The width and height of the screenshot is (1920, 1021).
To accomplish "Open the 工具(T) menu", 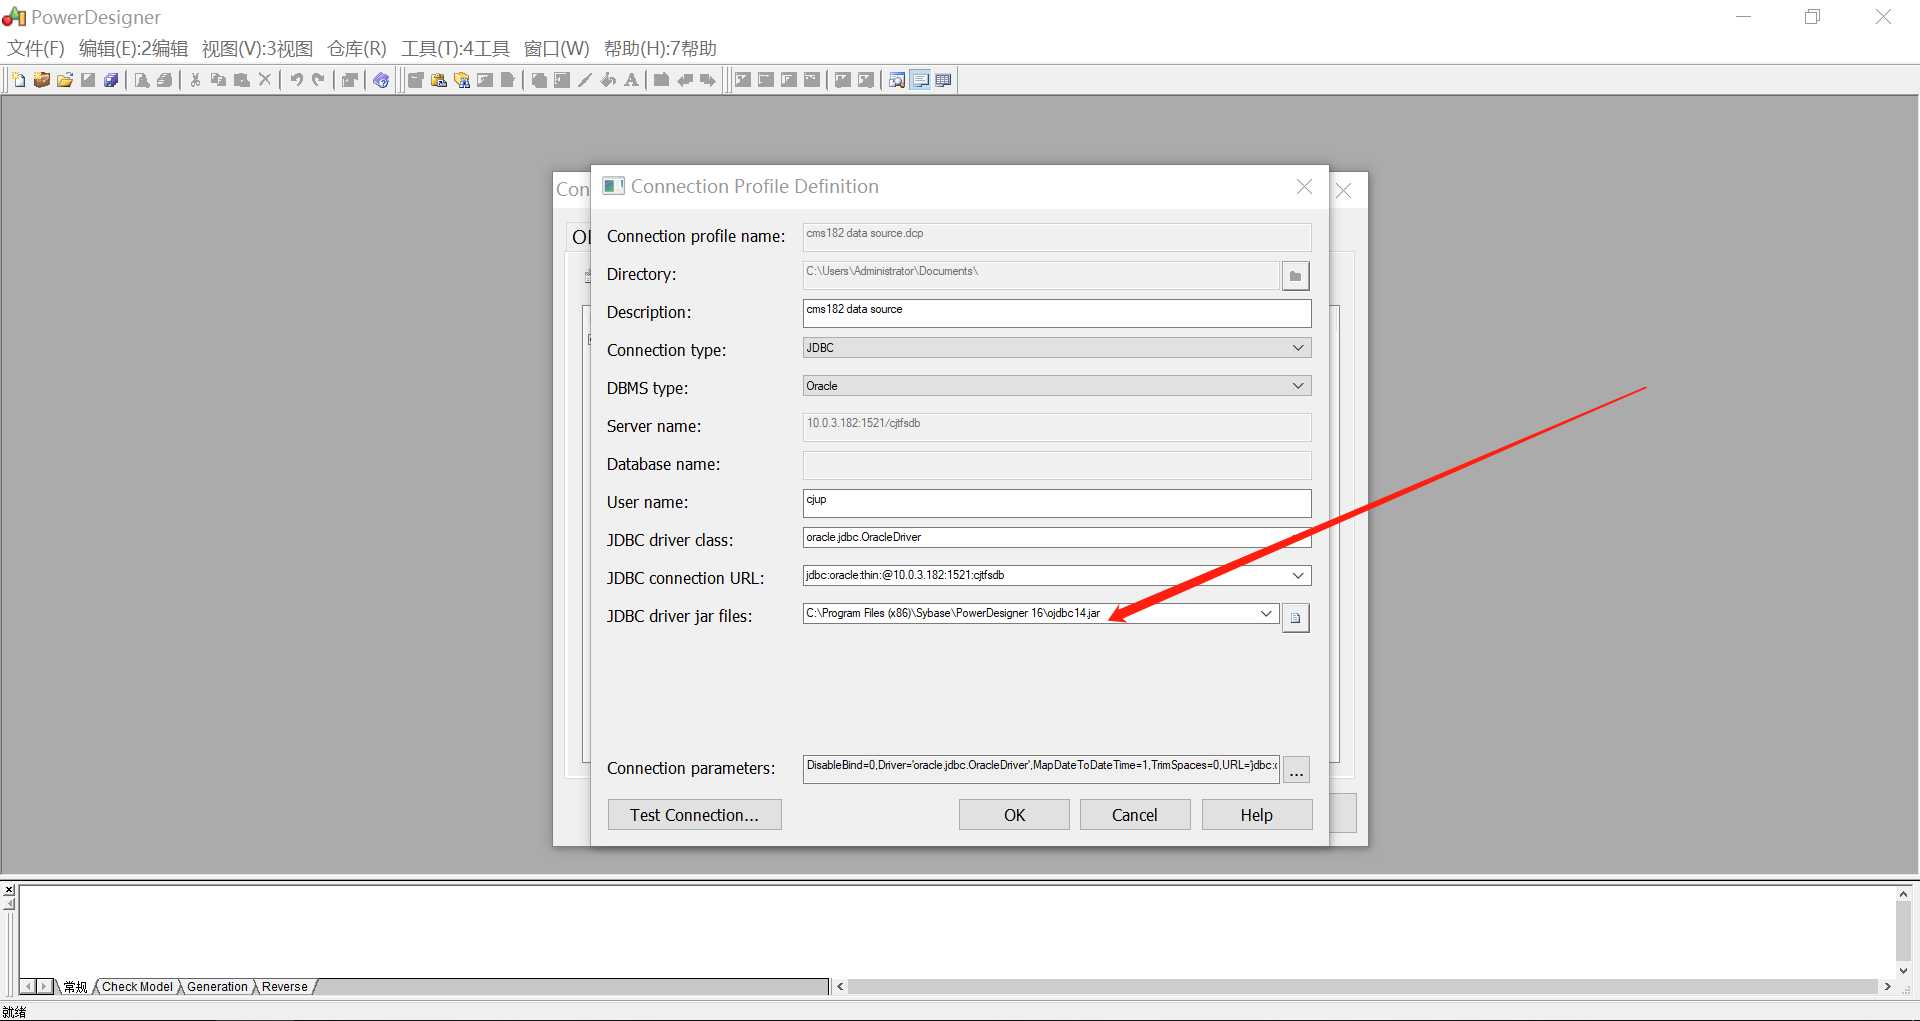I will (454, 48).
